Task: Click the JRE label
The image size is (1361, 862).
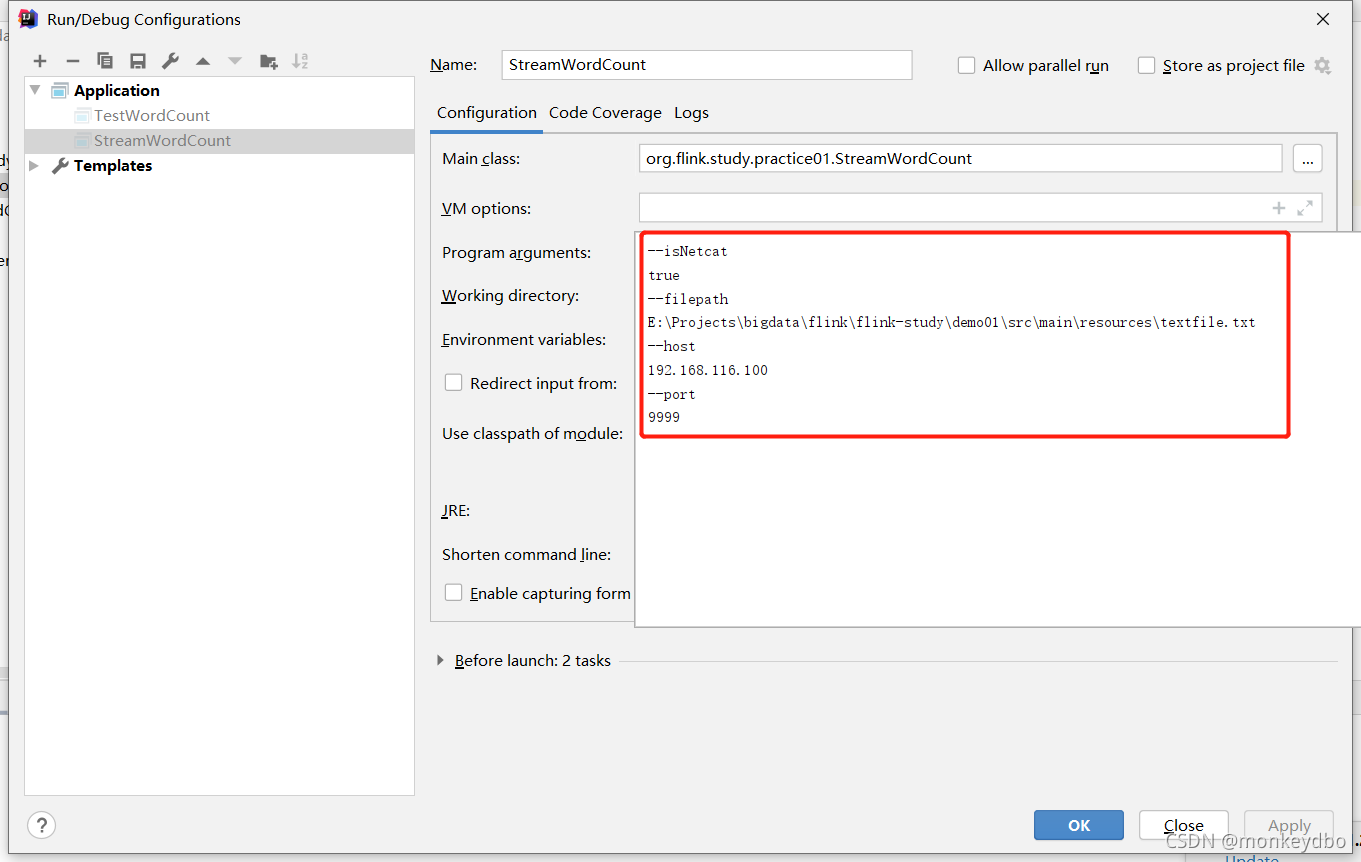Action: pos(456,511)
